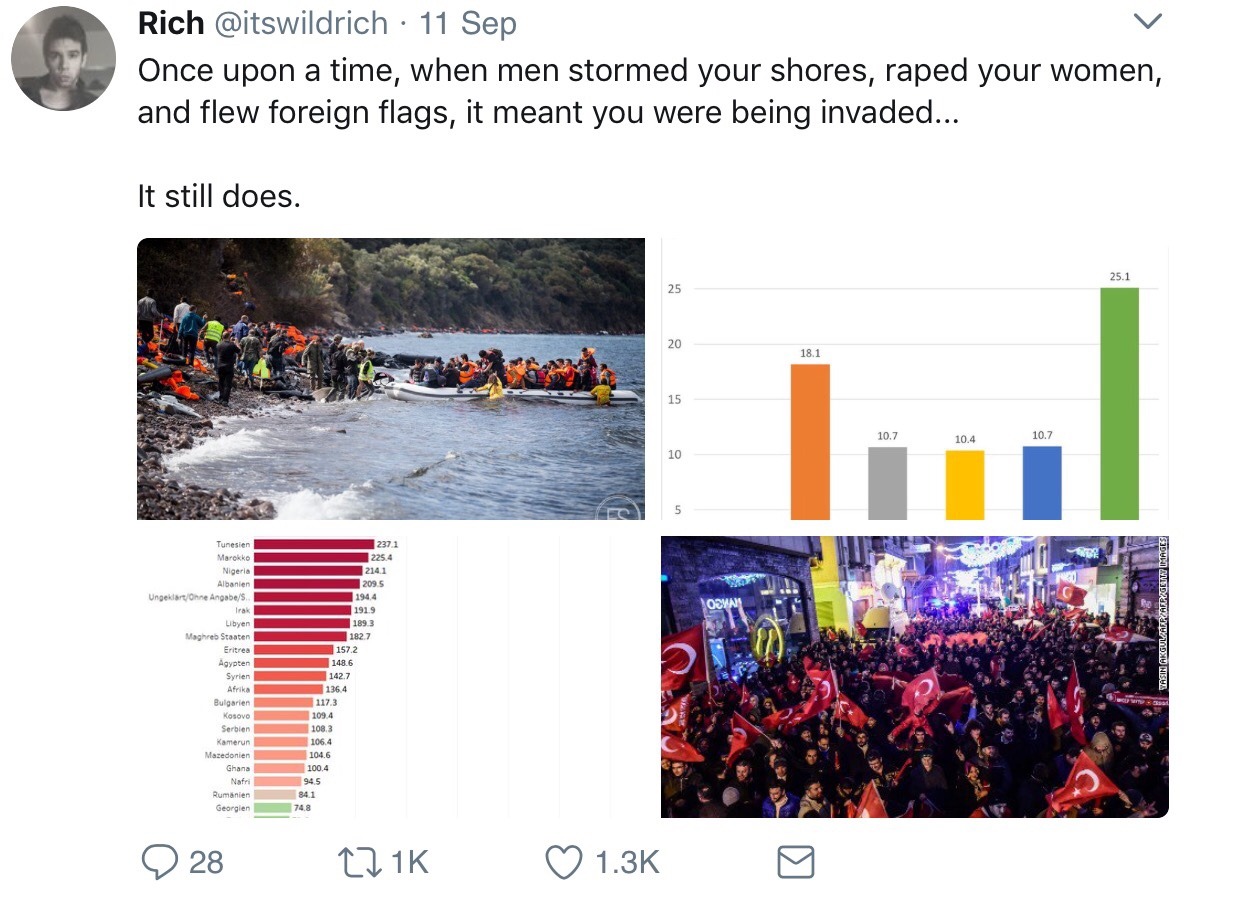View the boat landing shoreline photo

391,378
